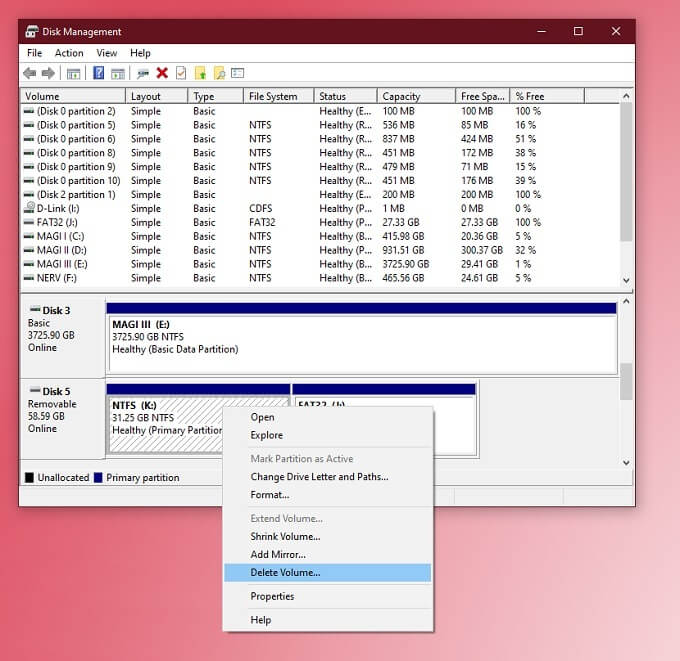The width and height of the screenshot is (680, 661).
Task: Sort by the Capacity column header
Action: (400, 97)
